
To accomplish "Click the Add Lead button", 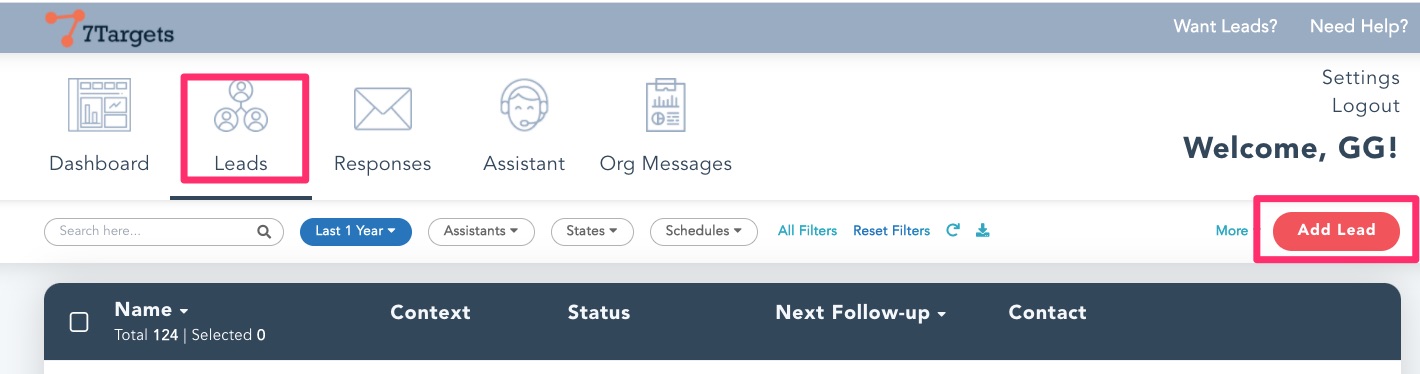I will 1336,230.
